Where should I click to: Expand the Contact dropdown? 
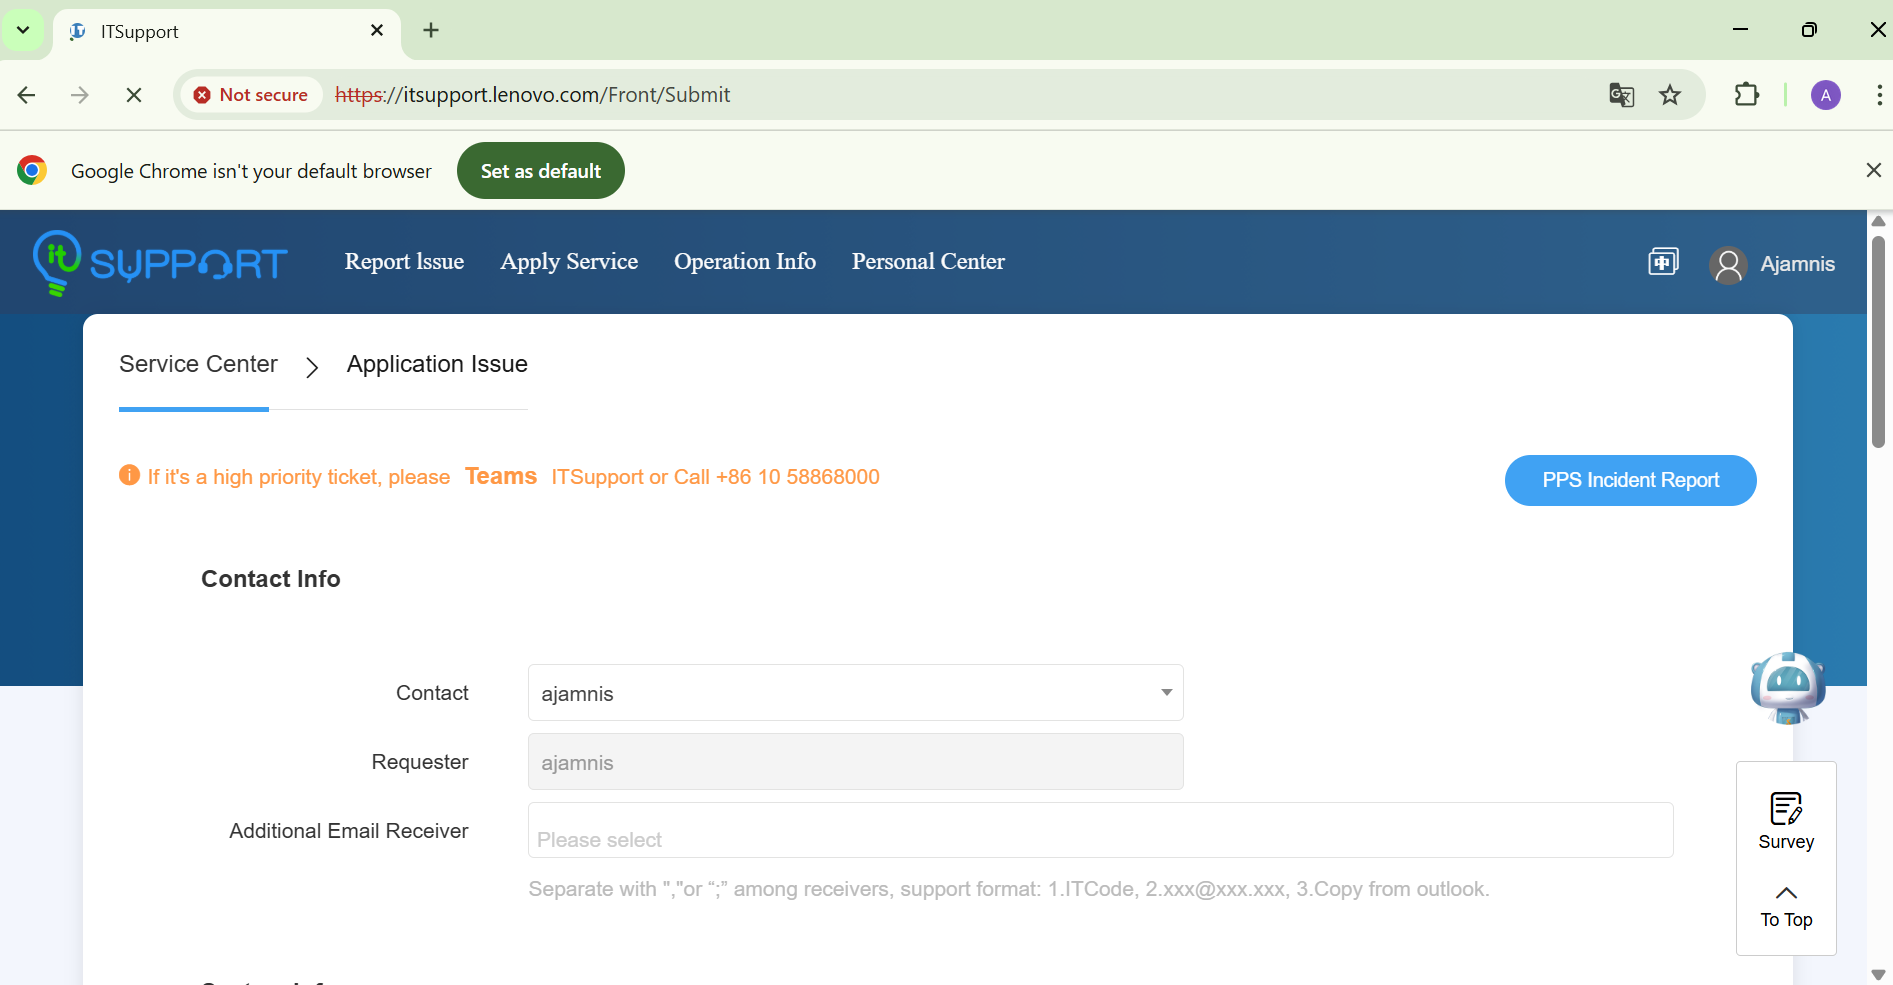coord(1166,693)
